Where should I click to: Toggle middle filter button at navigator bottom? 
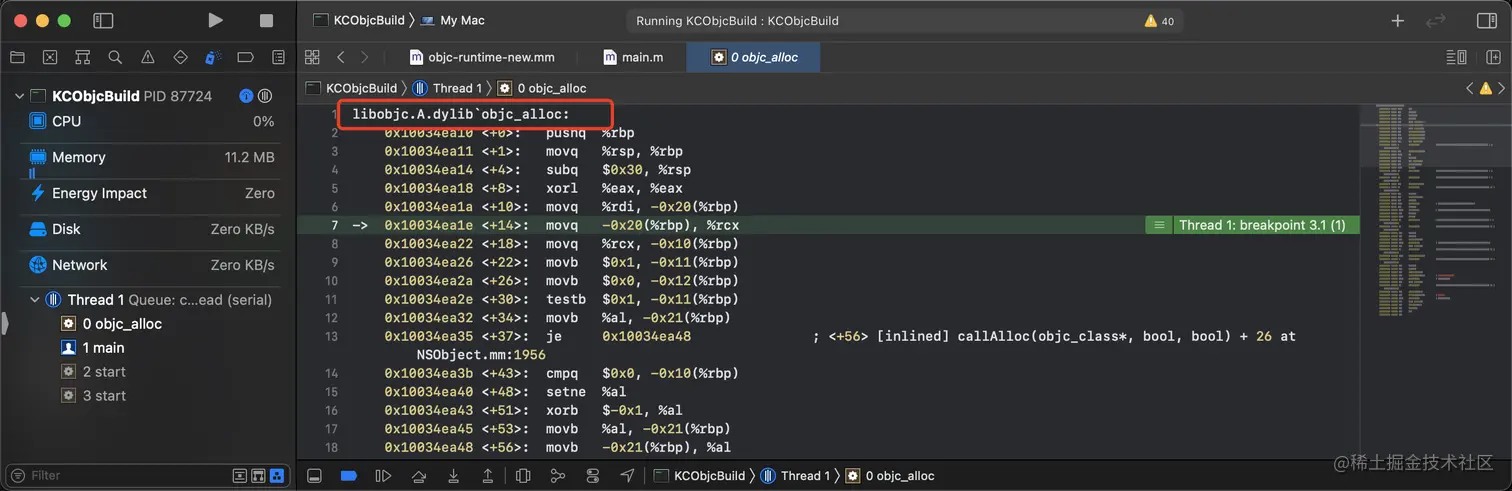tap(258, 476)
